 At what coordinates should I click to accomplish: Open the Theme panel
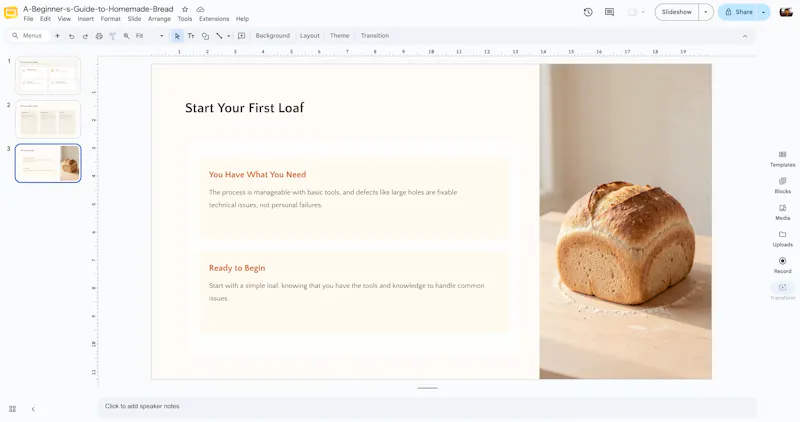pyautogui.click(x=339, y=36)
